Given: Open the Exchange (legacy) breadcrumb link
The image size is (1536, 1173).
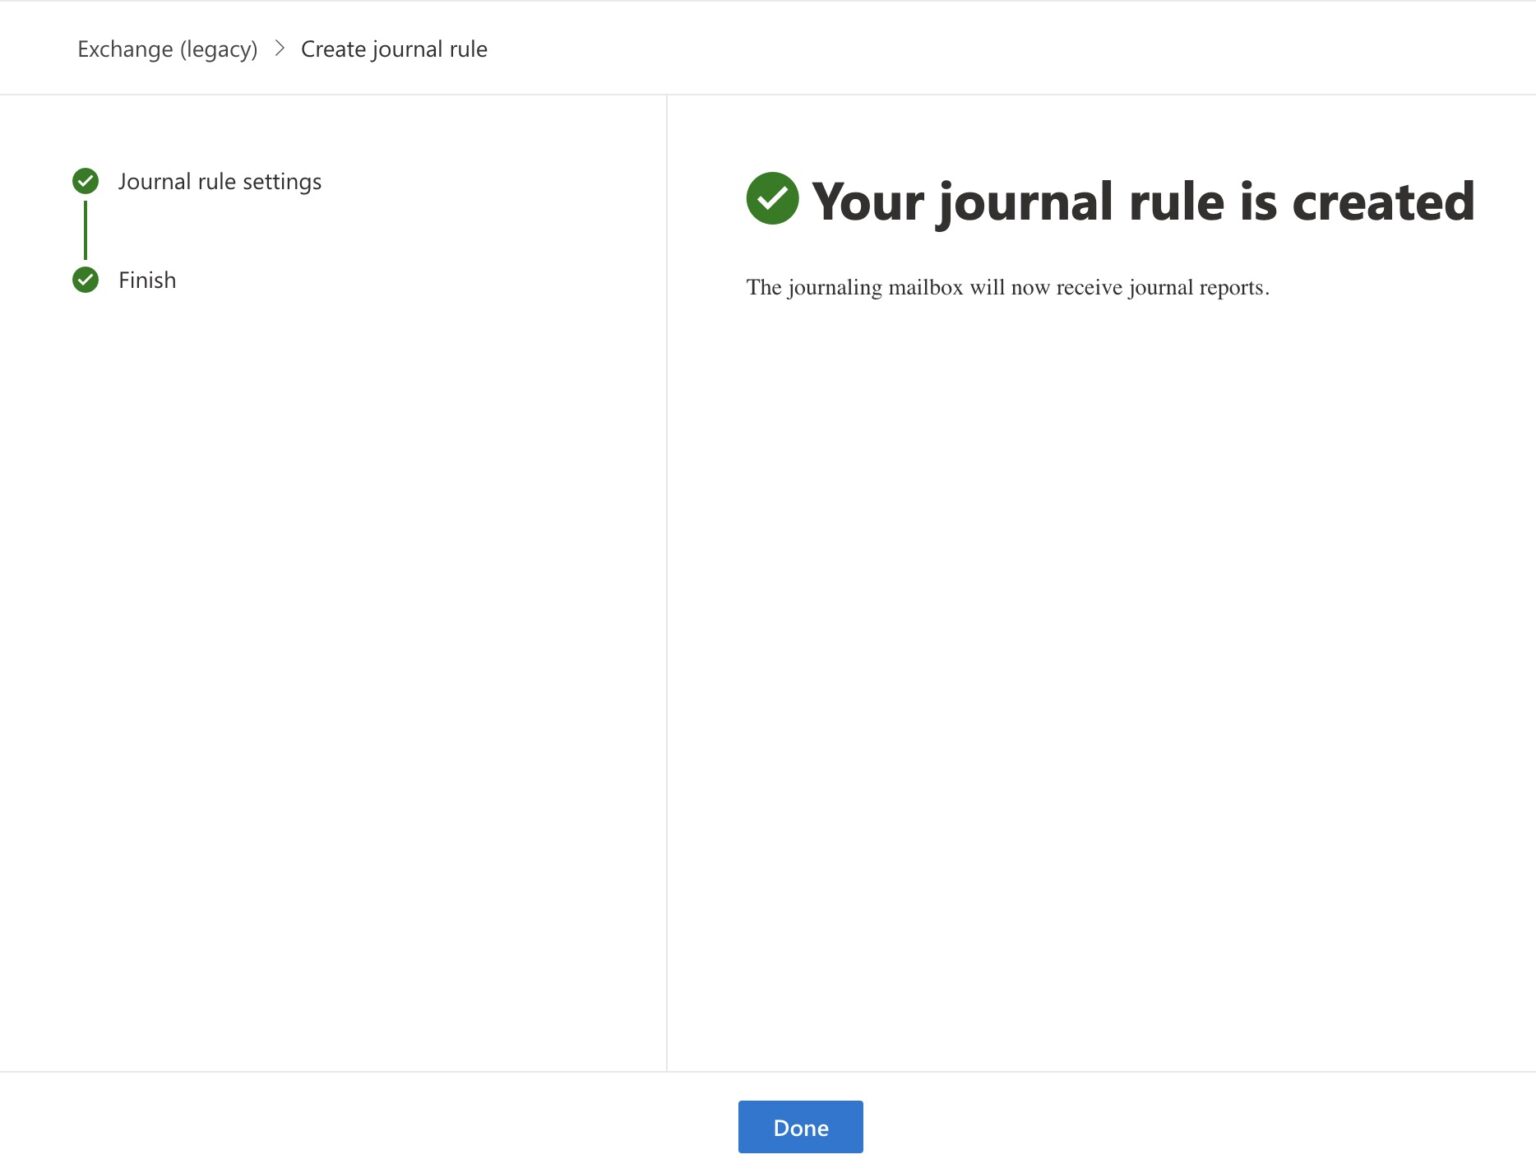Looking at the screenshot, I should 167,48.
